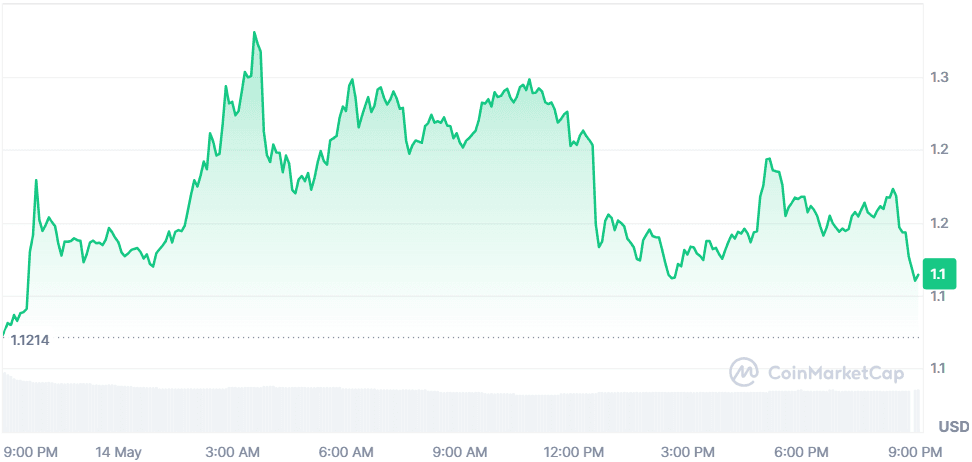Click the 12:00 PM time label
Image resolution: width=972 pixels, height=462 pixels.
point(578,452)
